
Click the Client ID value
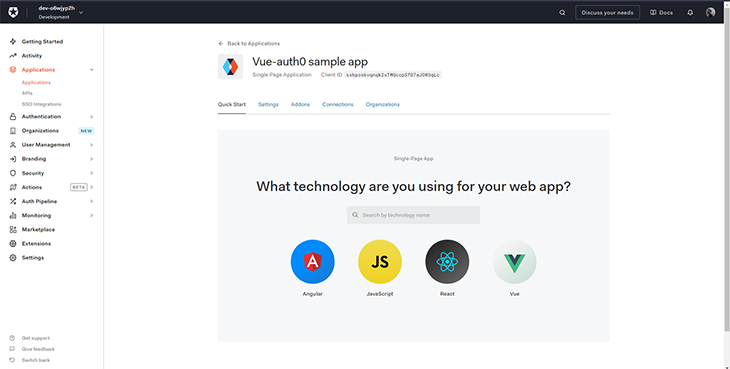tap(392, 74)
